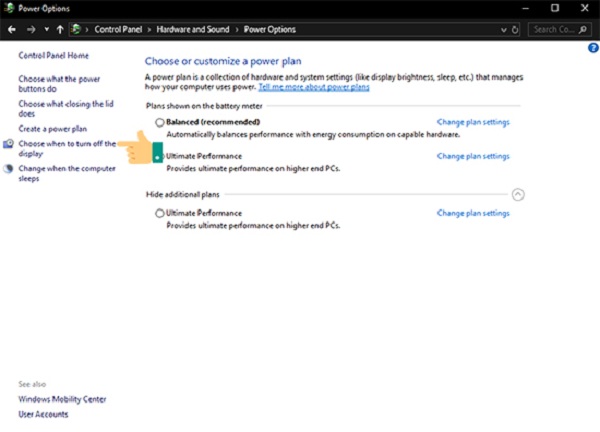This screenshot has width=600, height=432.
Task: Click the moon icon beside 'Change when the computer sleeps'
Action: [x=8, y=169]
